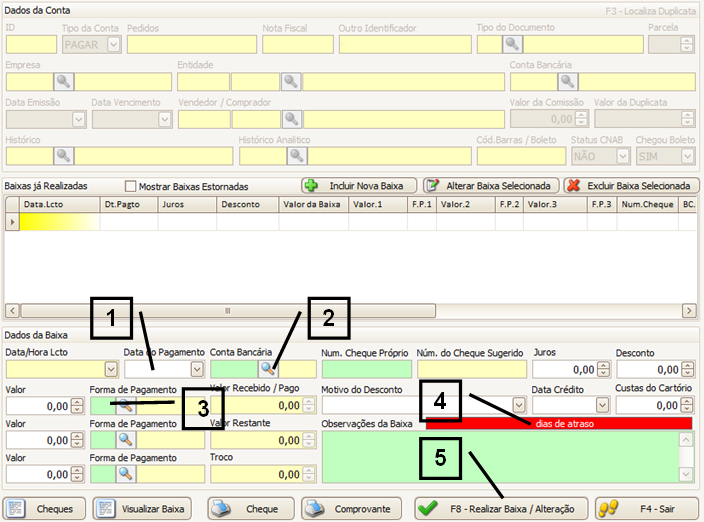Expand the Data Crédito date dropdown
Image resolution: width=704 pixels, height=522 pixels.
tap(602, 406)
